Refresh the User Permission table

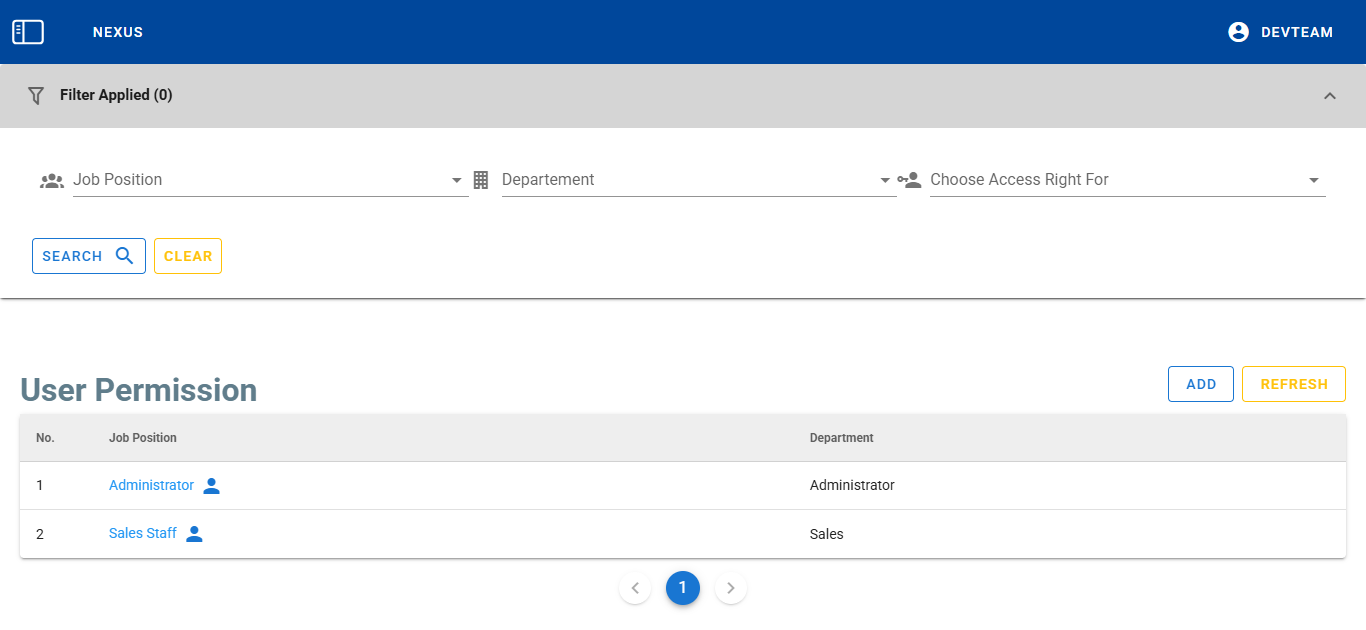(x=1293, y=384)
